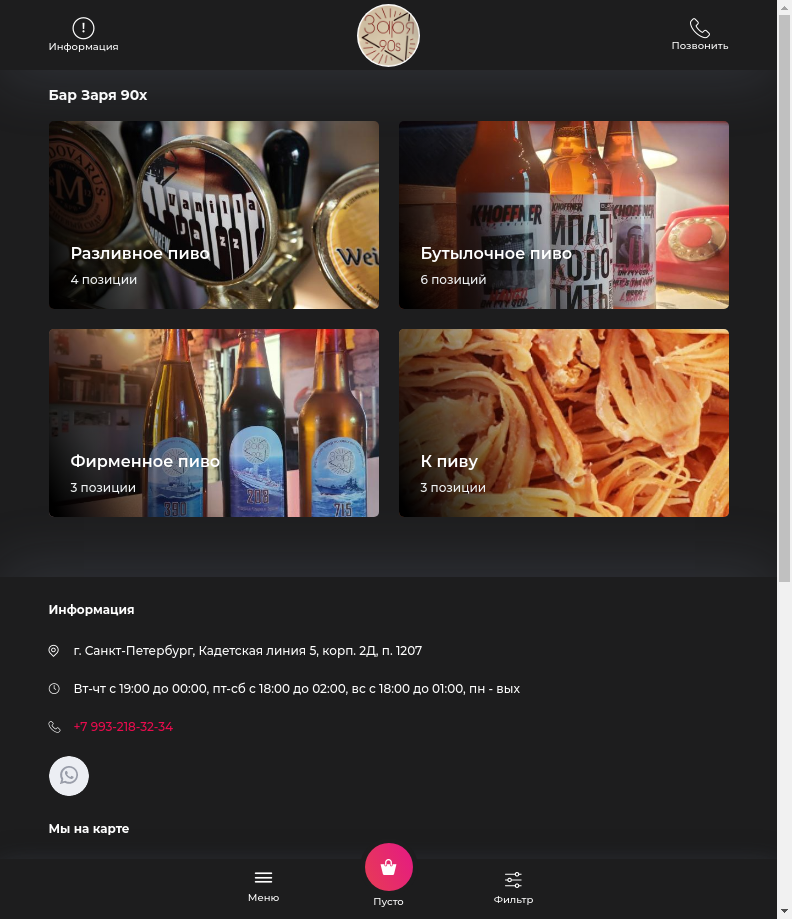Click the WhatsApp round icon
The image size is (792, 919).
click(x=69, y=775)
